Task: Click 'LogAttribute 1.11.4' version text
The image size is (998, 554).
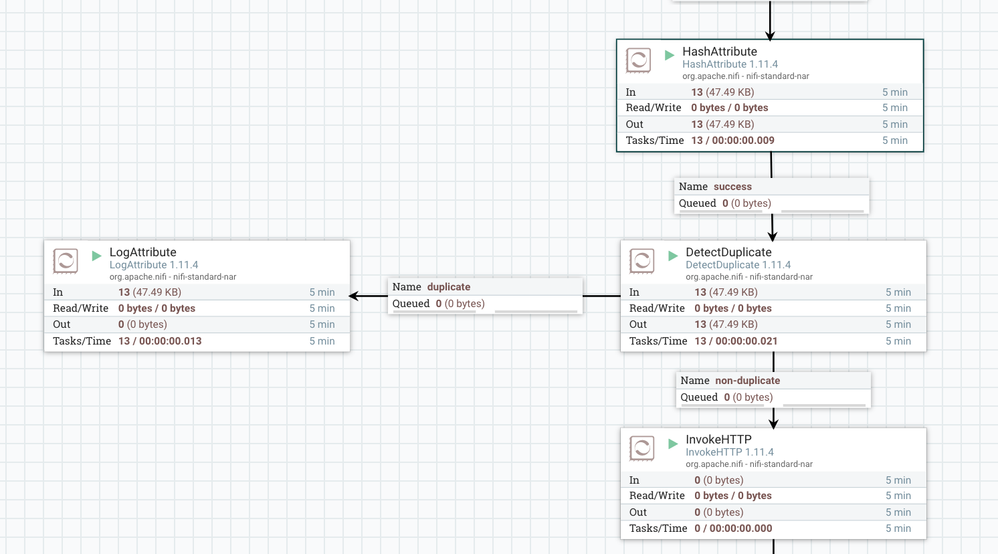Action: point(153,265)
